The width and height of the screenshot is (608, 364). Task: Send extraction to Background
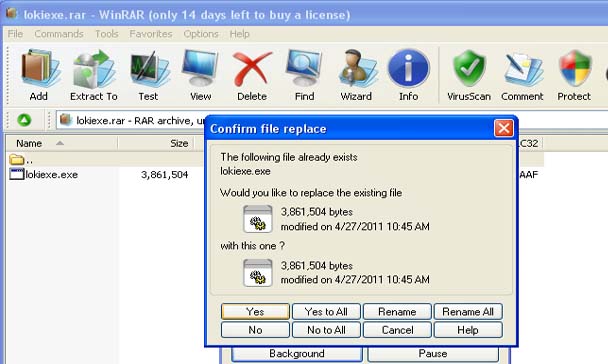click(x=297, y=354)
